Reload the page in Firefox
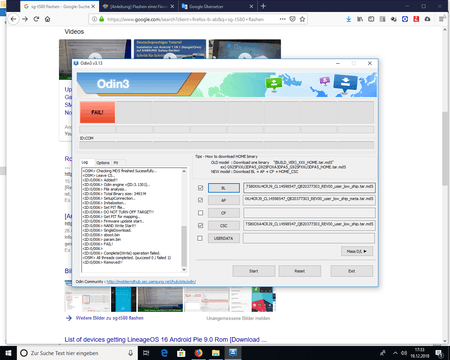The height and width of the screenshot is (360, 450). 36,19
